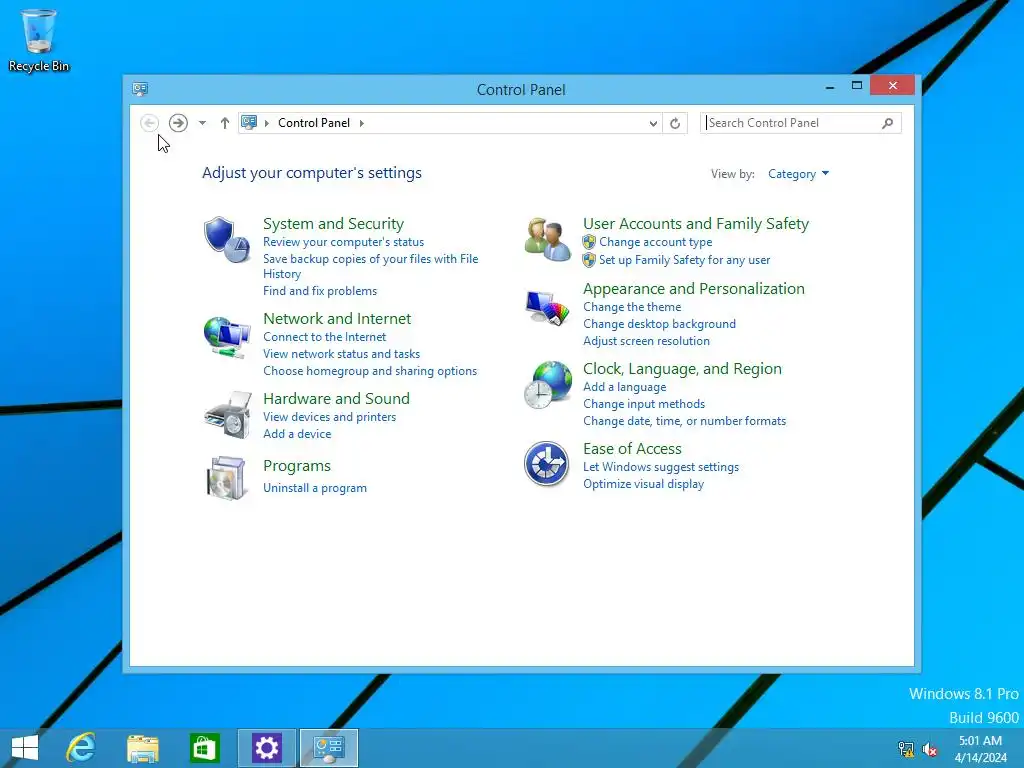Open the Programs category heading
The height and width of the screenshot is (768, 1024).
[x=296, y=466]
